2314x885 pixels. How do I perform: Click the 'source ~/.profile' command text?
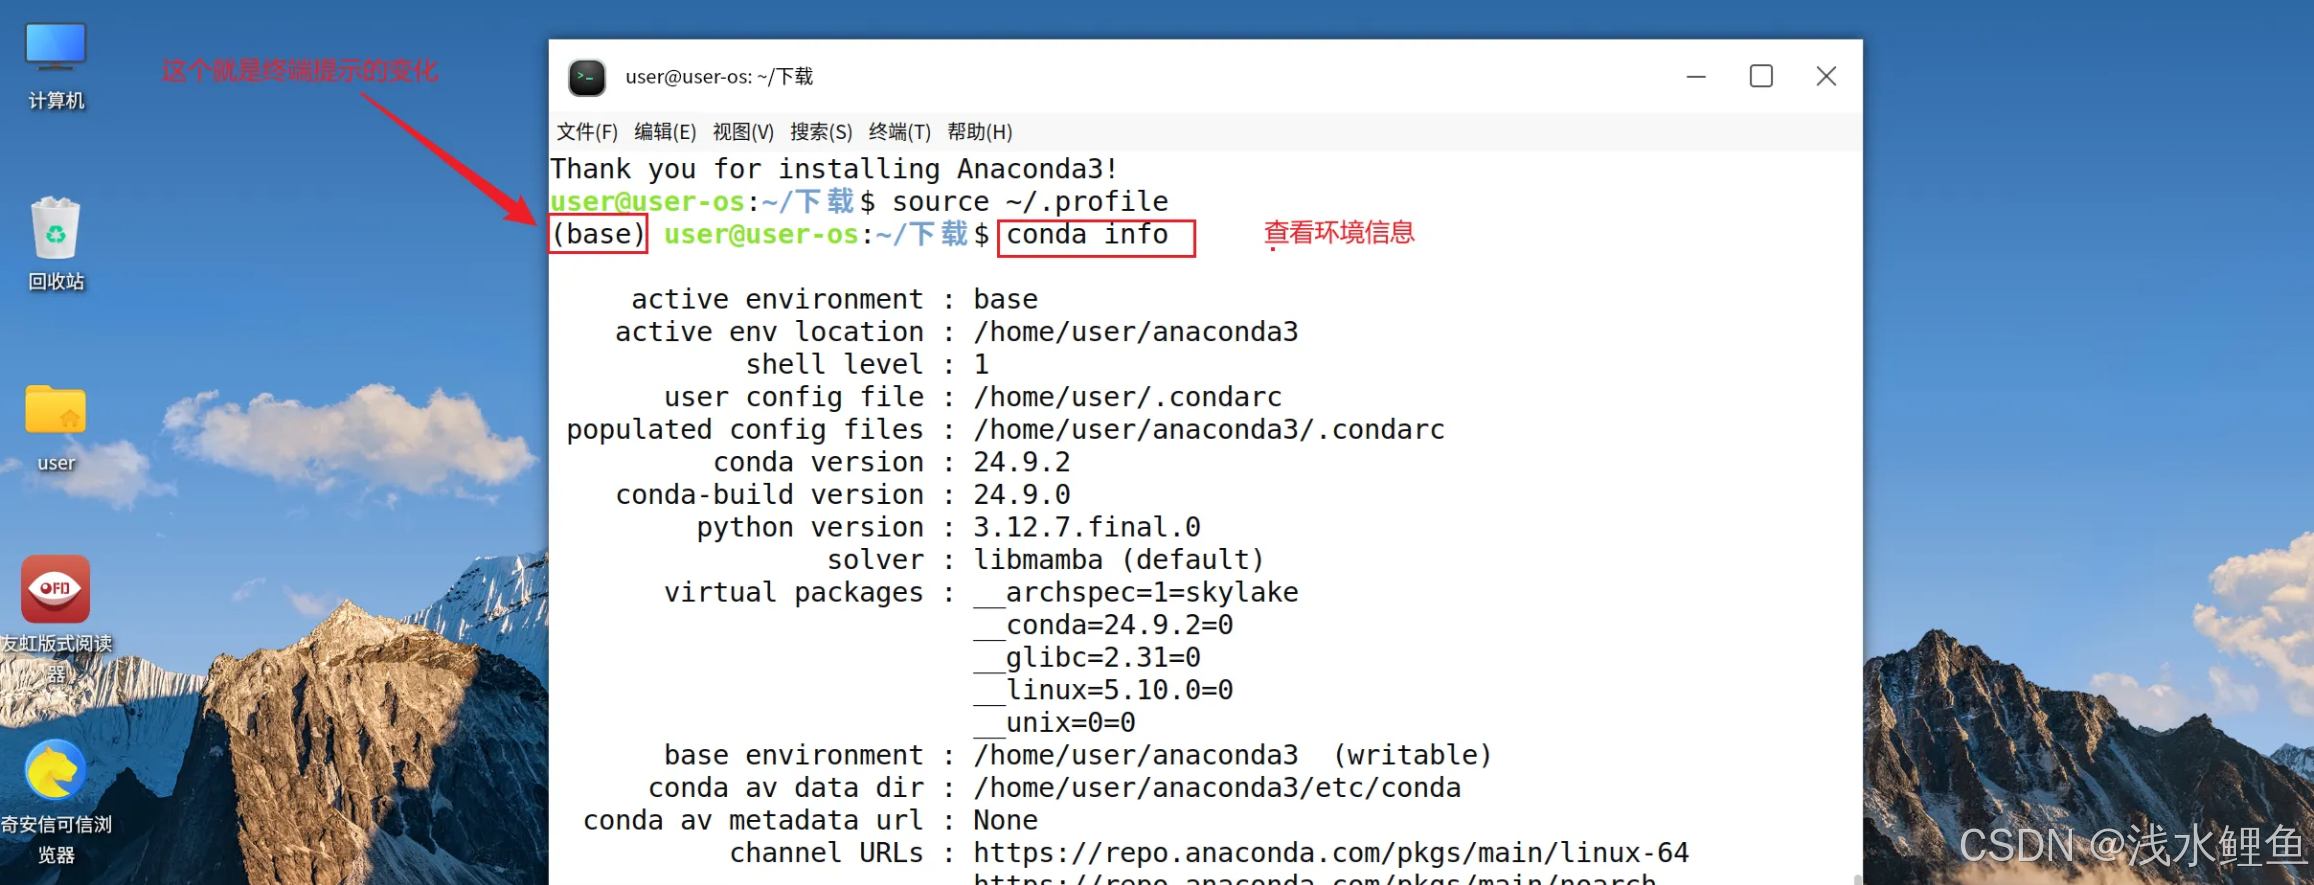click(1030, 202)
